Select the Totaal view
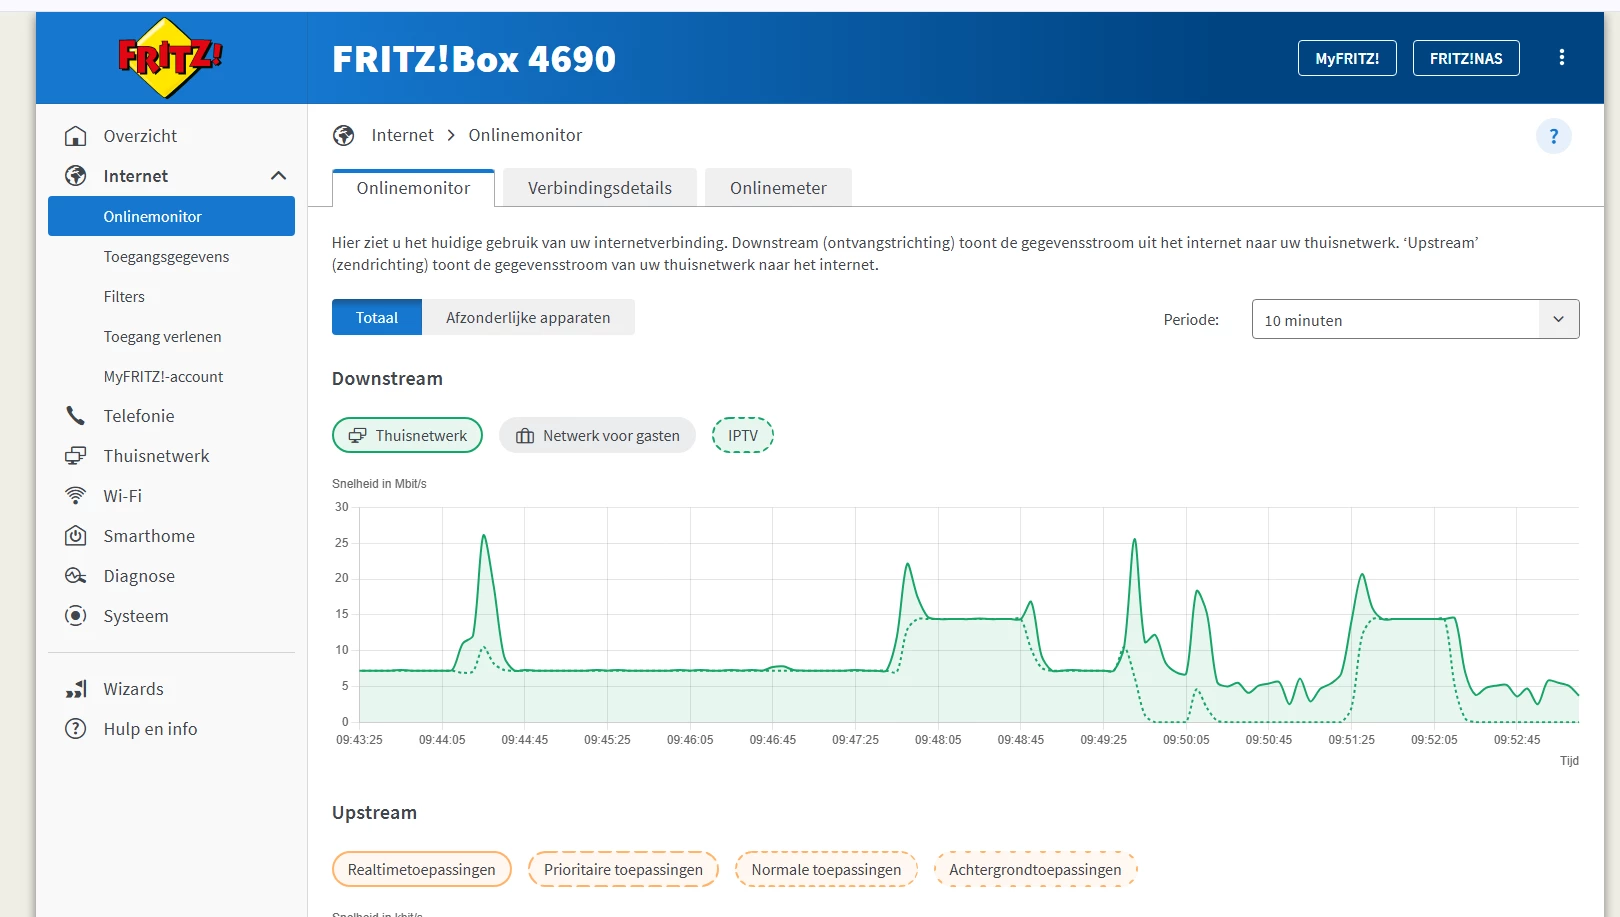The image size is (1620, 917). pos(377,317)
